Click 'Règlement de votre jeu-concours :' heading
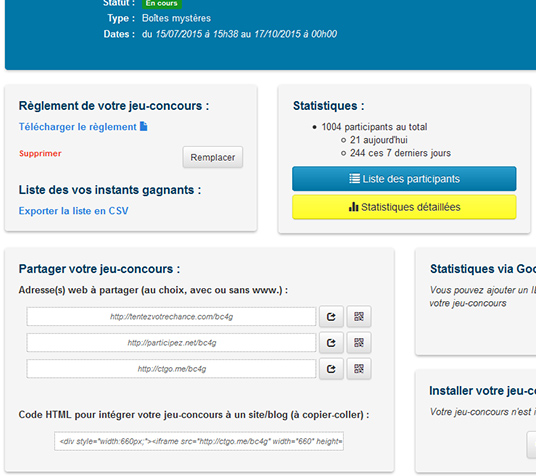This screenshot has width=536, height=476. [114, 106]
